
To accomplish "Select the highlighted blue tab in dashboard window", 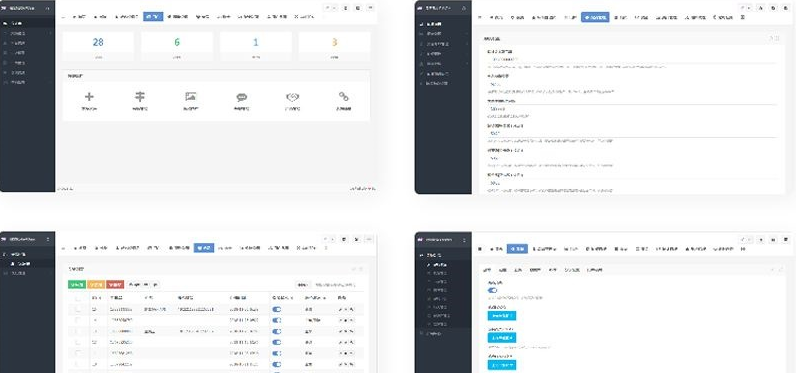I will [x=153, y=16].
